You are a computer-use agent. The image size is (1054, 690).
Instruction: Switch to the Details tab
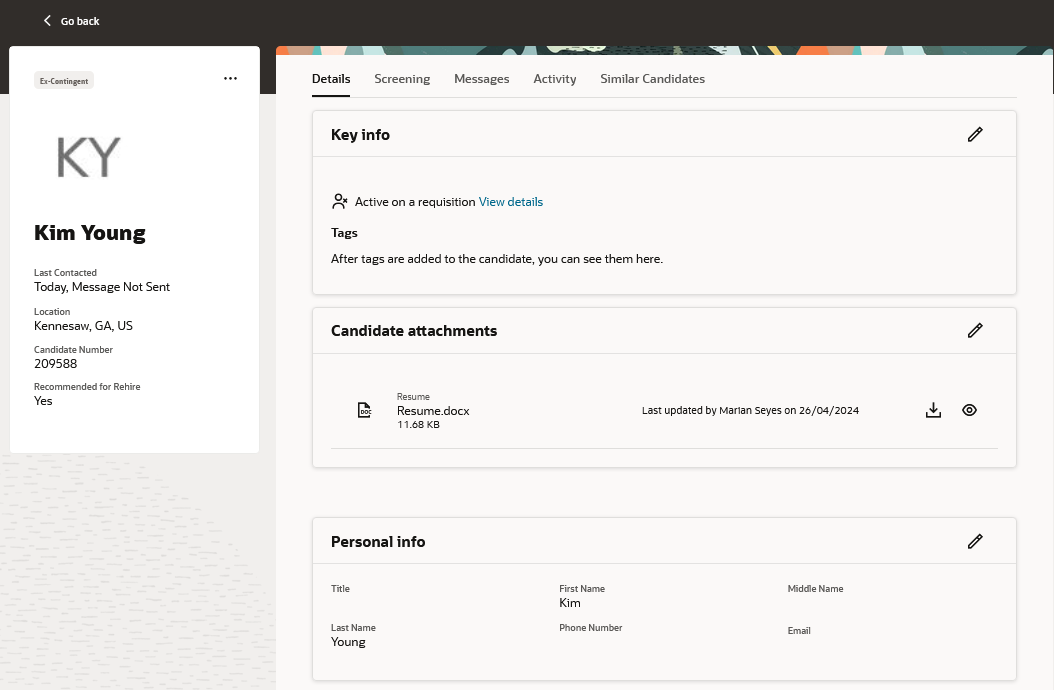(331, 79)
